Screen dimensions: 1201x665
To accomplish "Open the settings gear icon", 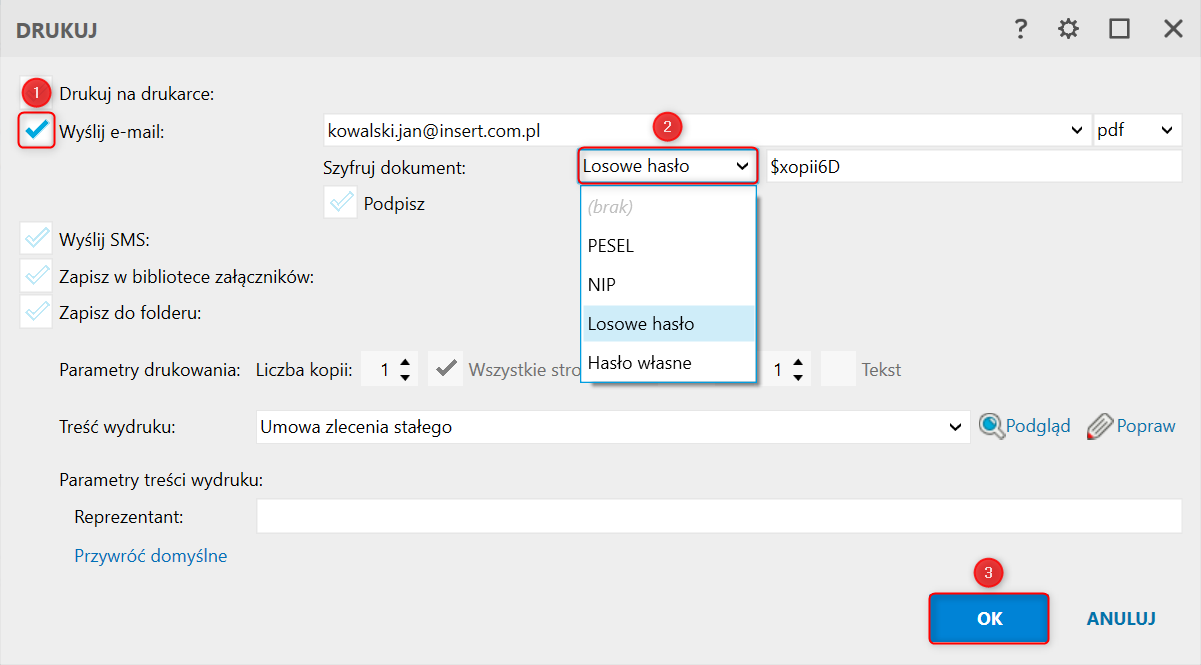I will pos(1069,29).
